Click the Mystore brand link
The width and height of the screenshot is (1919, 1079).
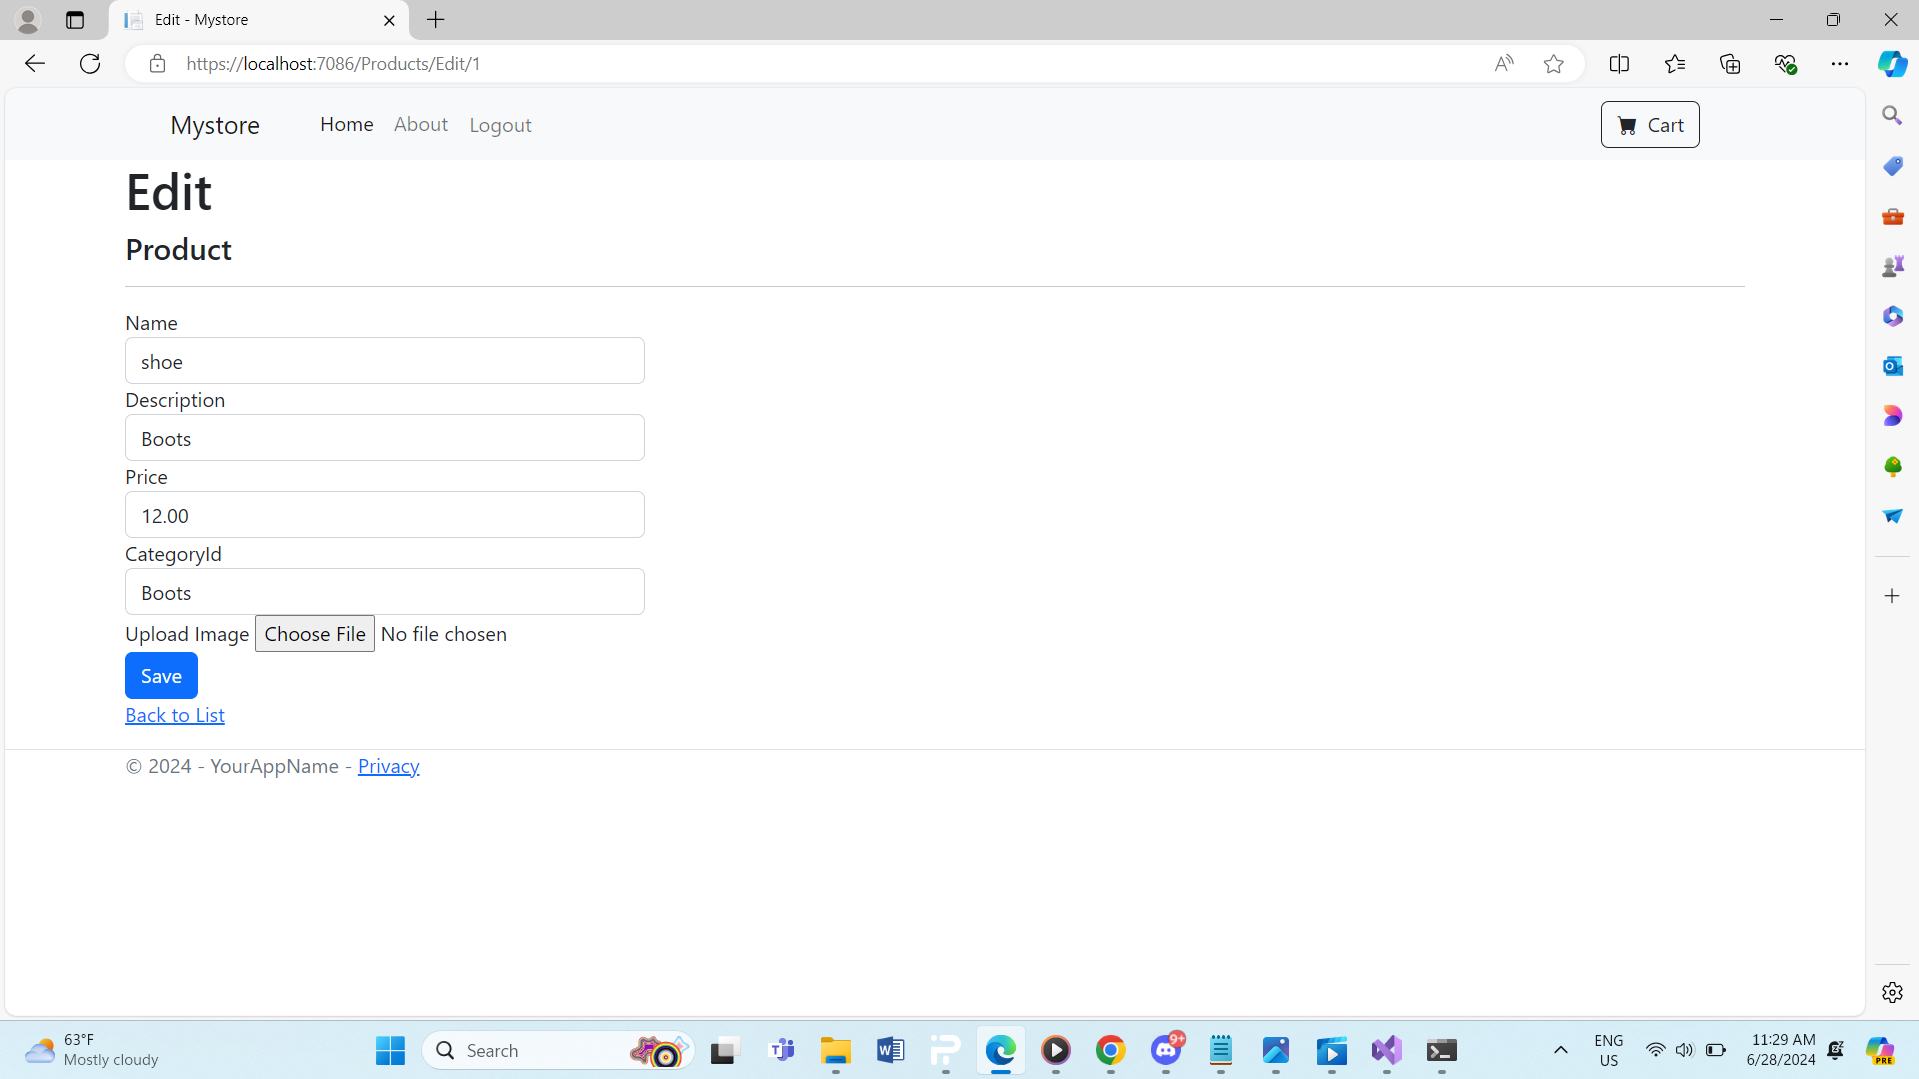[x=215, y=125]
